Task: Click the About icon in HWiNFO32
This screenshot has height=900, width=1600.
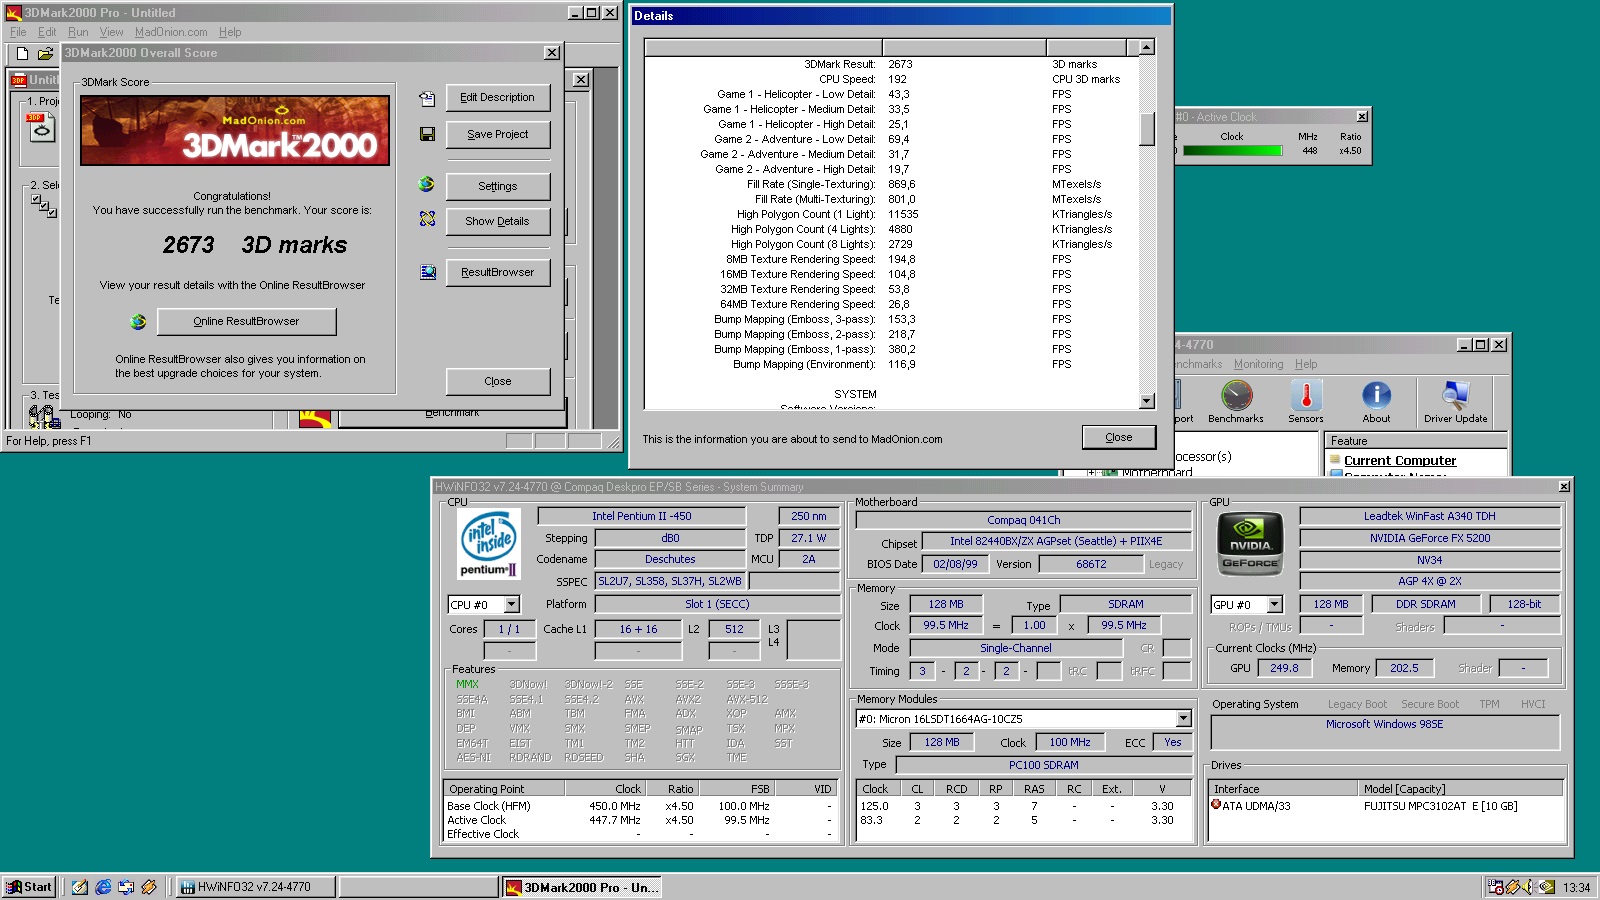Action: pyautogui.click(x=1377, y=400)
